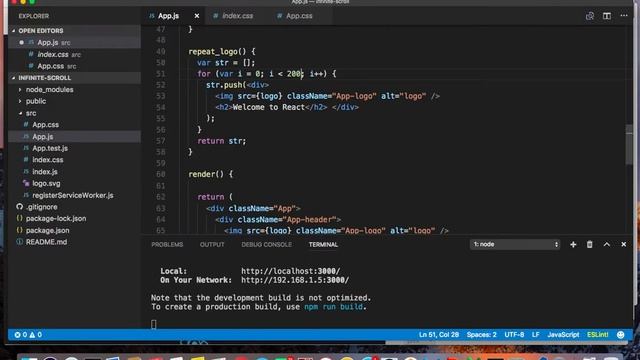Click the terminal cursor prompt
Viewport: 640px width, 360px height.
click(x=153, y=324)
